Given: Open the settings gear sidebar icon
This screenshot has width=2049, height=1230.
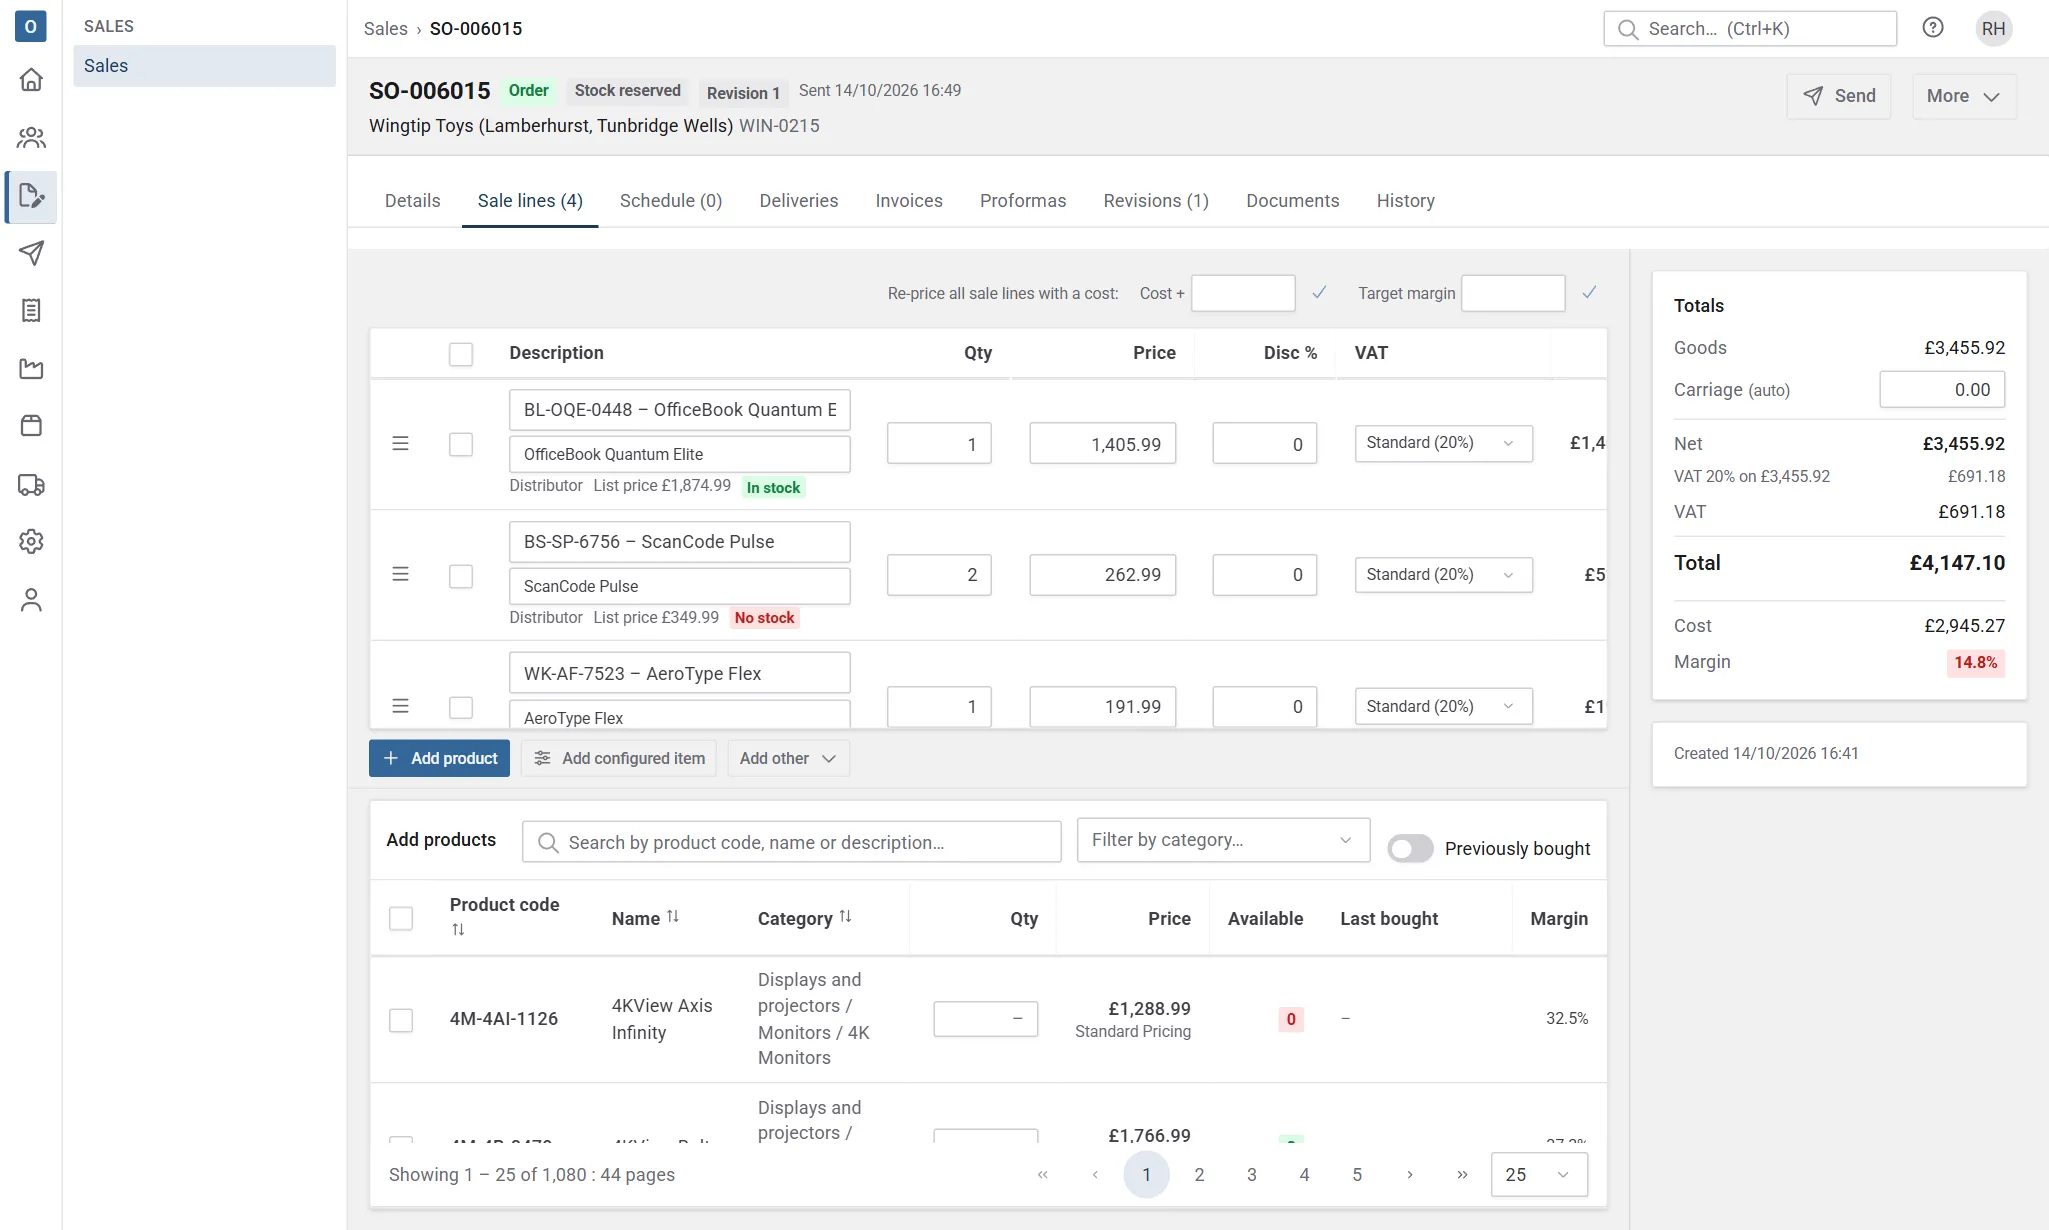Looking at the screenshot, I should pos(31,542).
